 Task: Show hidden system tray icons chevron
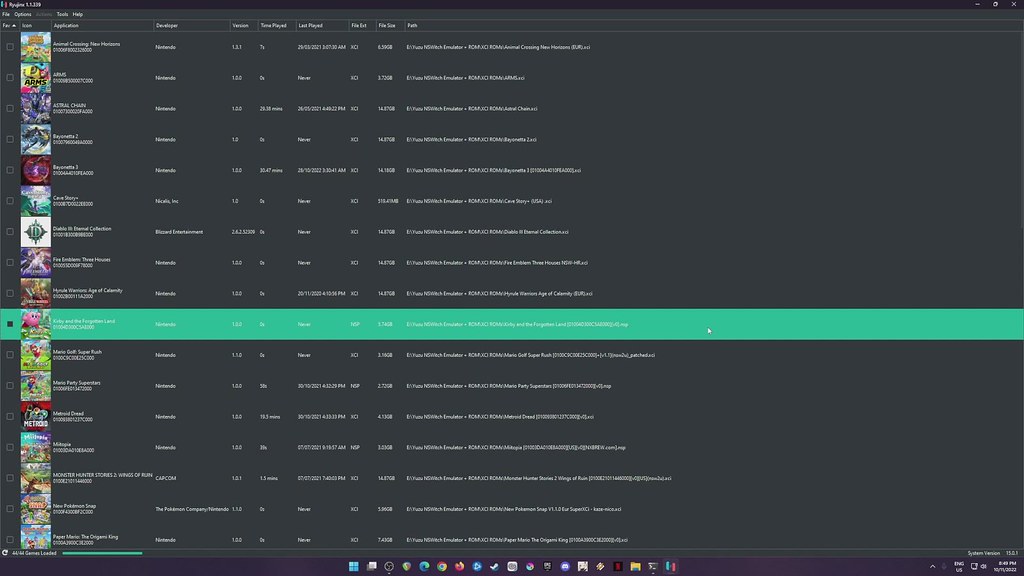coord(933,566)
